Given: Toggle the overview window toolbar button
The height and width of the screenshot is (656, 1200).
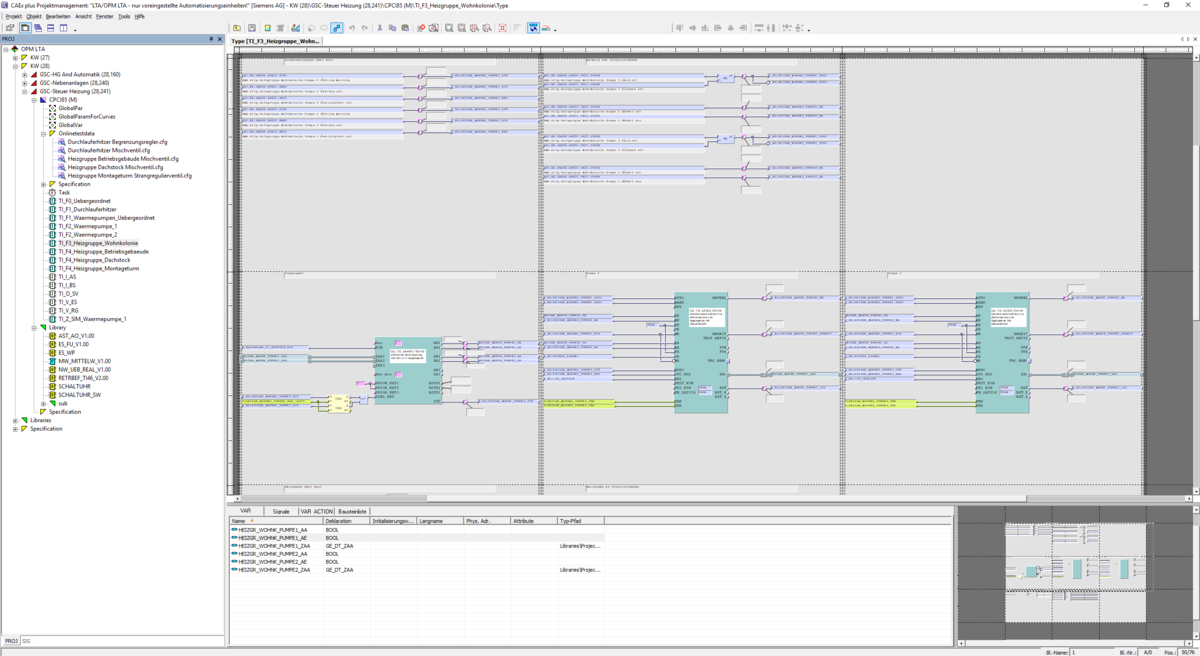Looking at the screenshot, I should click(533, 28).
